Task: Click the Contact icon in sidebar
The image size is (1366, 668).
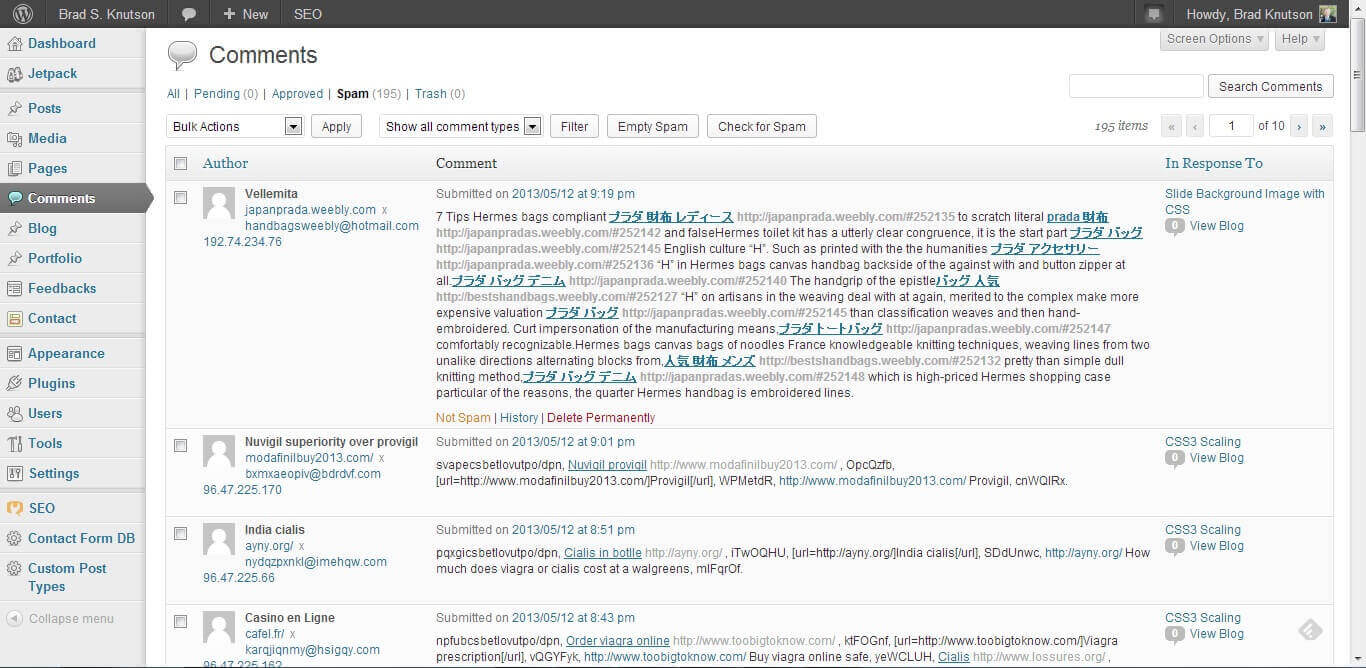Action: pos(14,318)
